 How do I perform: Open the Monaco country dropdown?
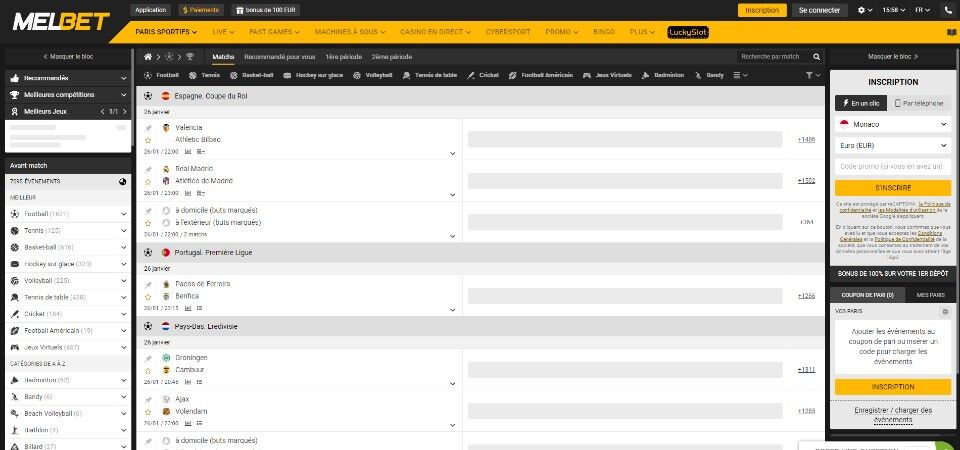tap(893, 124)
